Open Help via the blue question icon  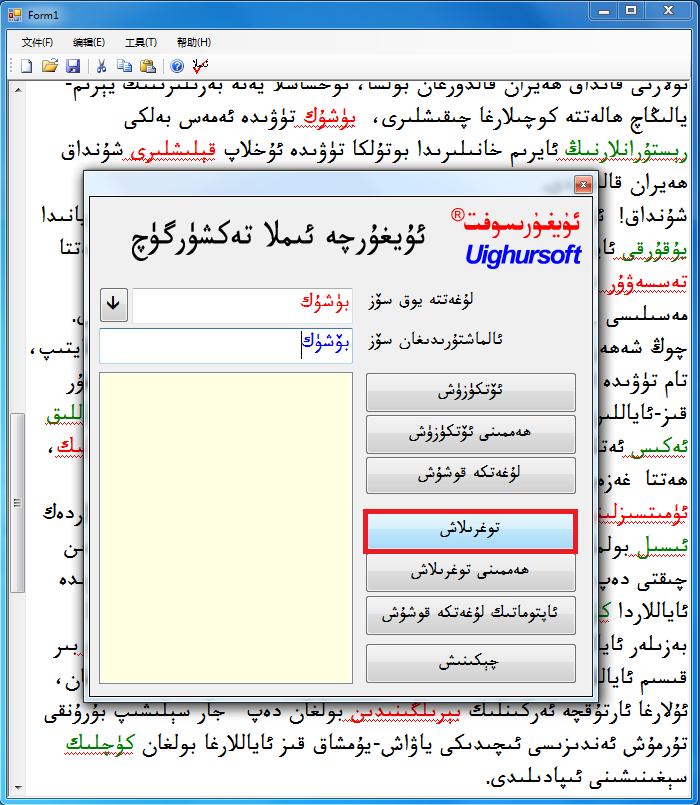pos(177,66)
